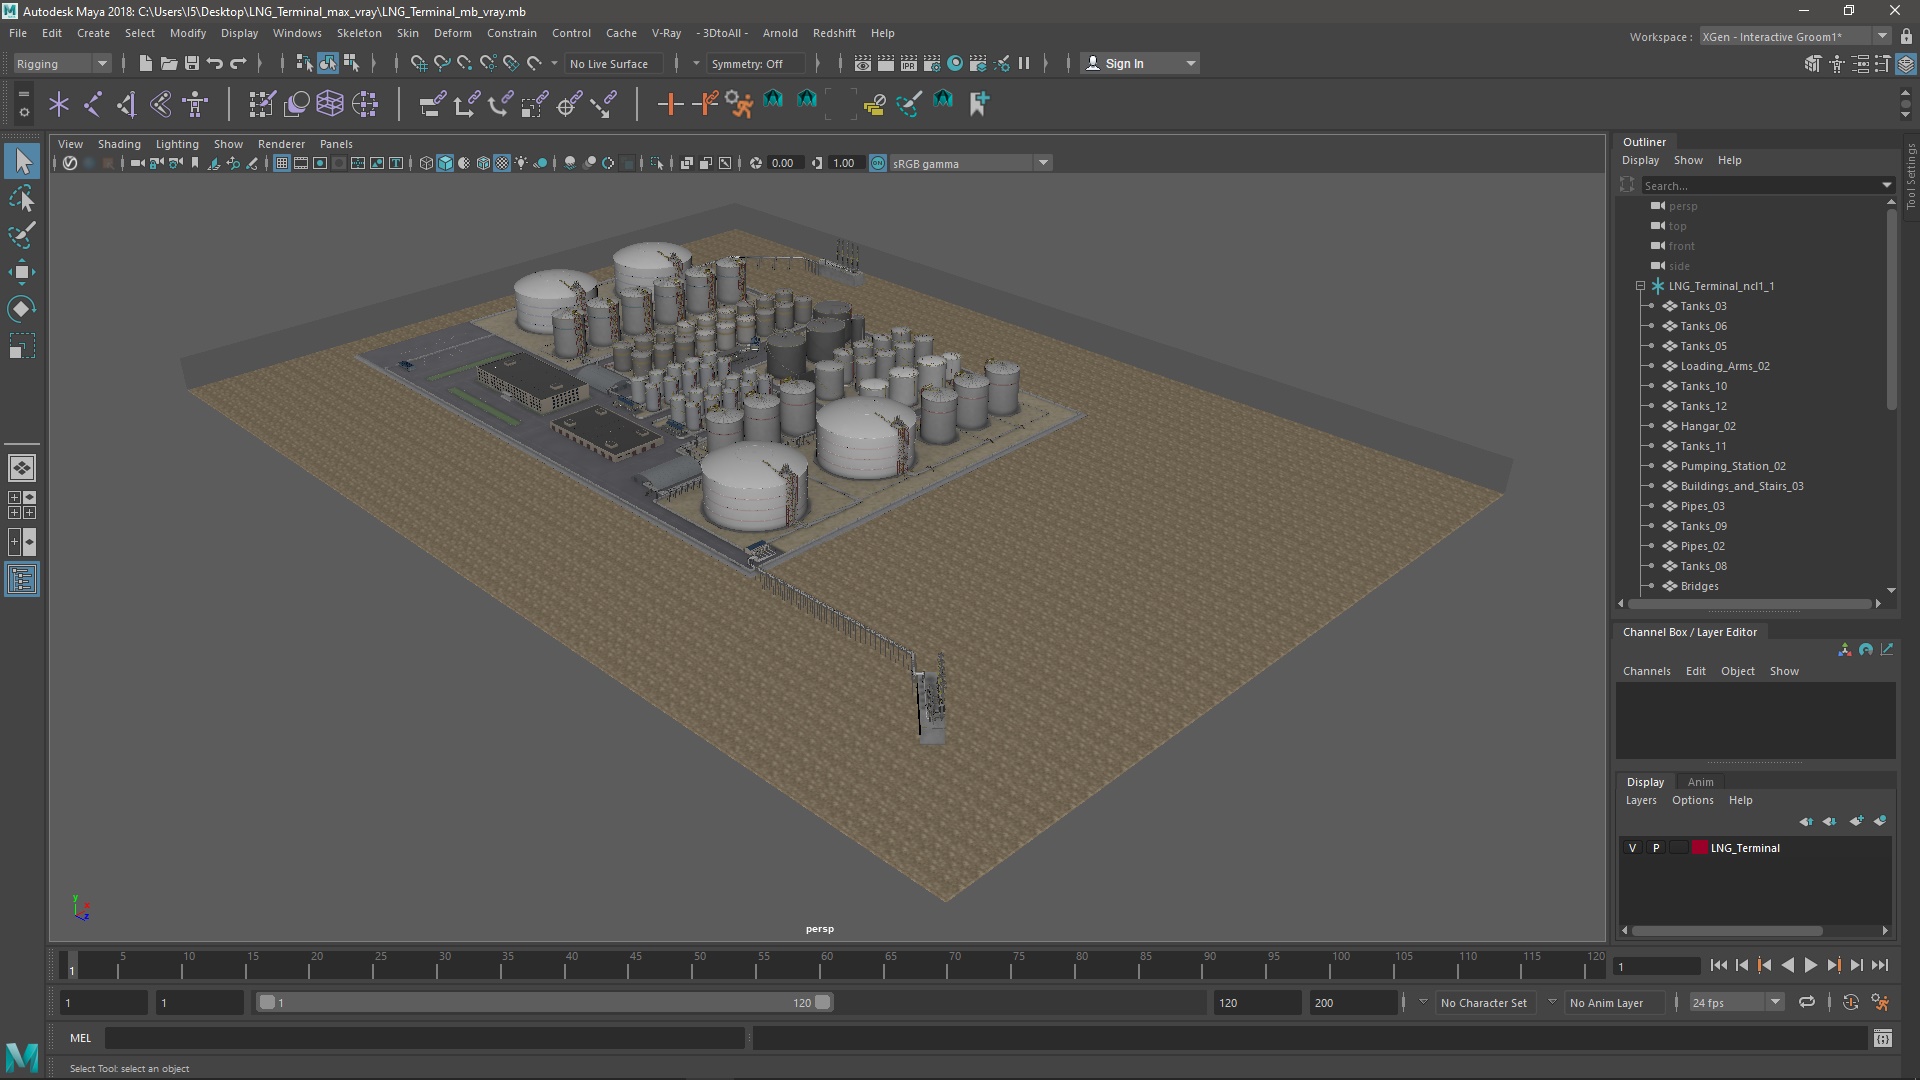Image resolution: width=1920 pixels, height=1080 pixels.
Task: Activate the Scale tool
Action: 22,346
